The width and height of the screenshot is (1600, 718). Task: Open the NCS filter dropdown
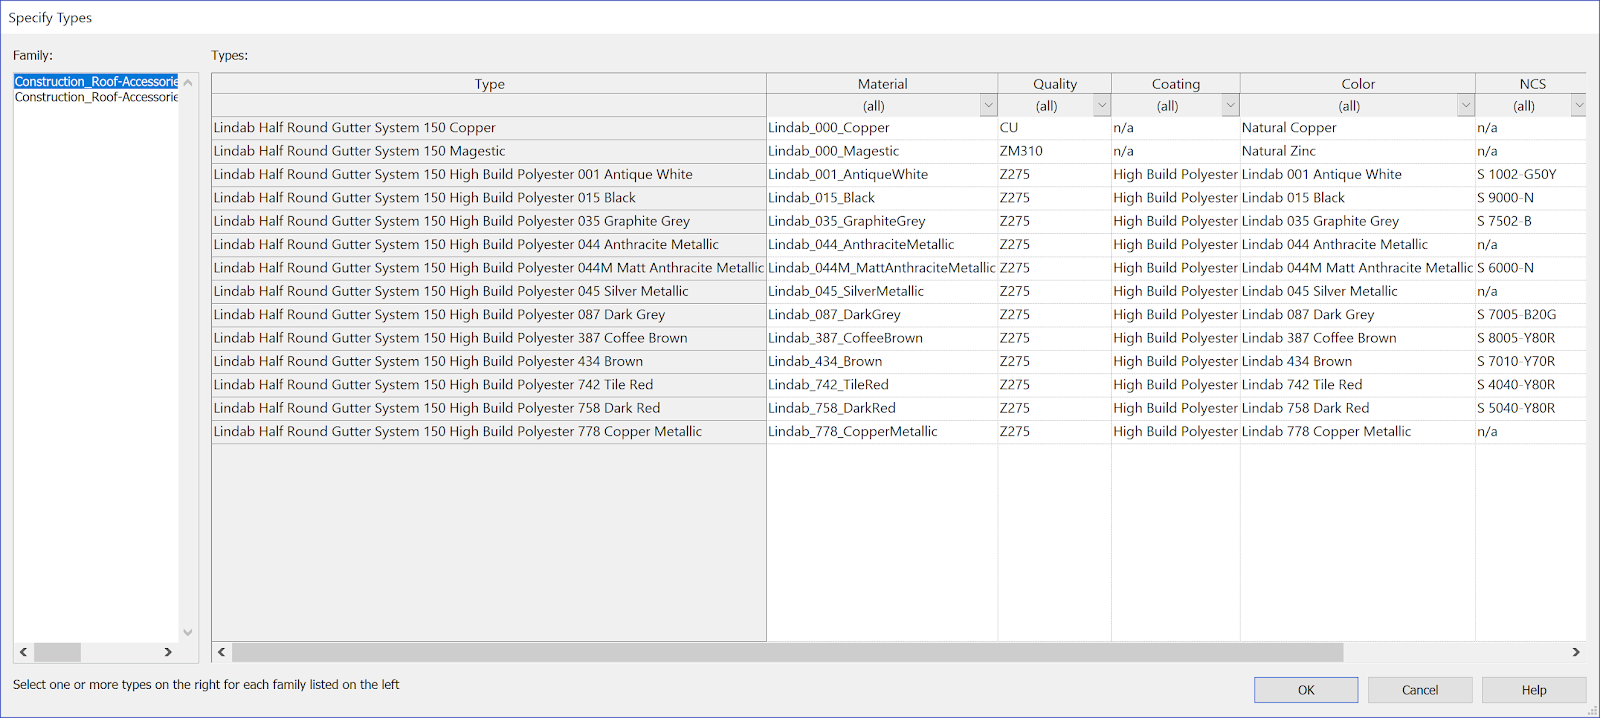click(1579, 105)
